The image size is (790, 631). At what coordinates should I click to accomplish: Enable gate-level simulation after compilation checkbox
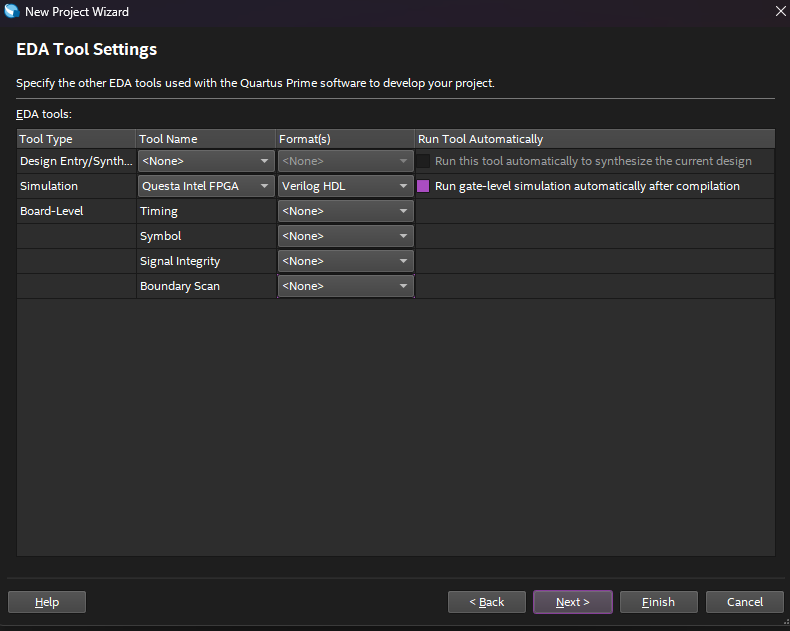(x=423, y=186)
